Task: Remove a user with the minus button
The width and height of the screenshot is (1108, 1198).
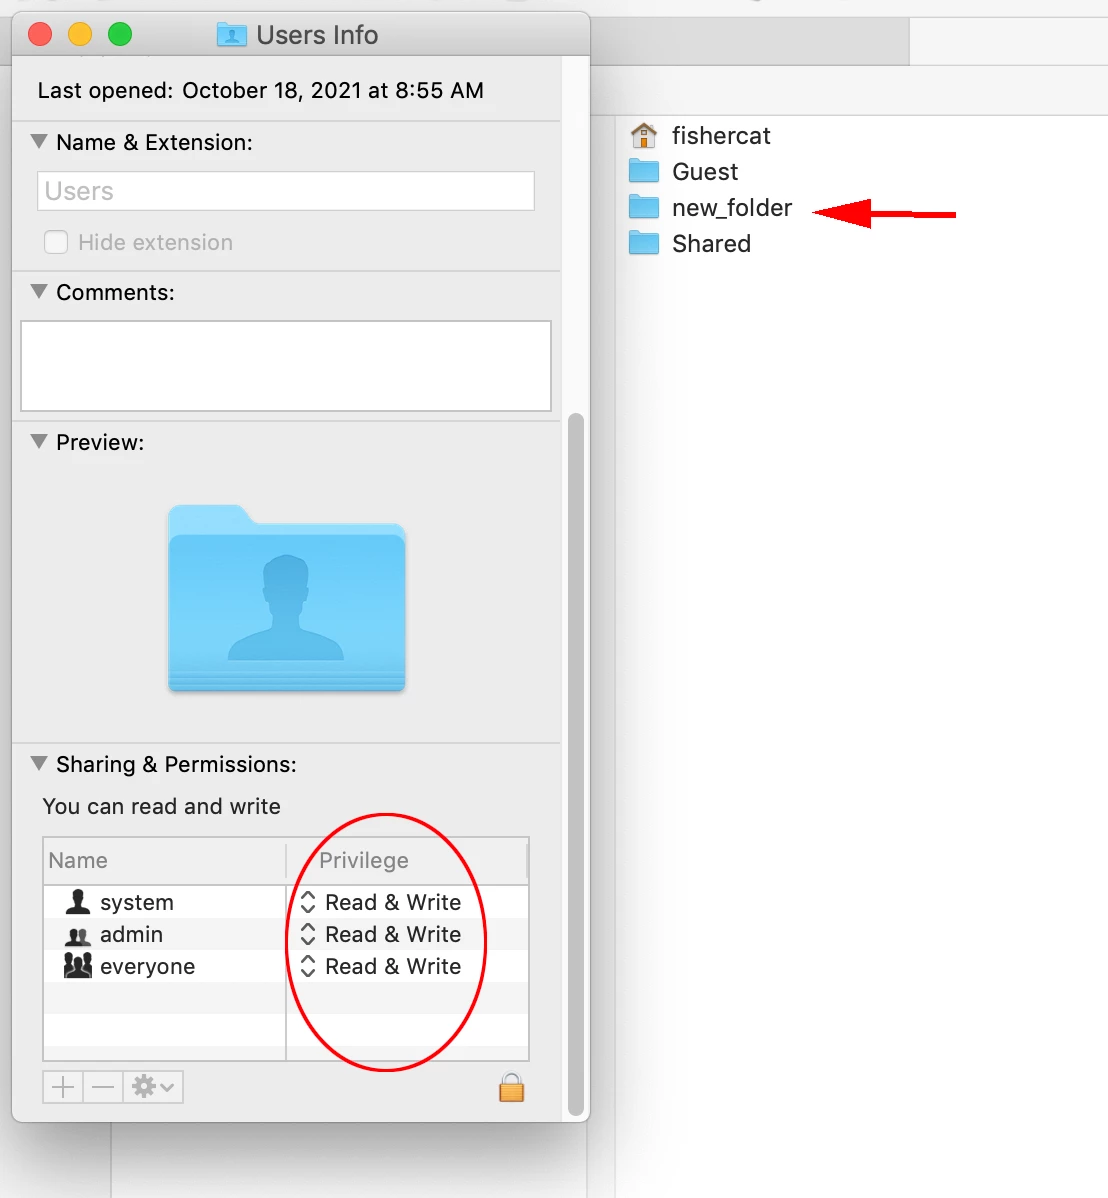Action: (102, 1086)
